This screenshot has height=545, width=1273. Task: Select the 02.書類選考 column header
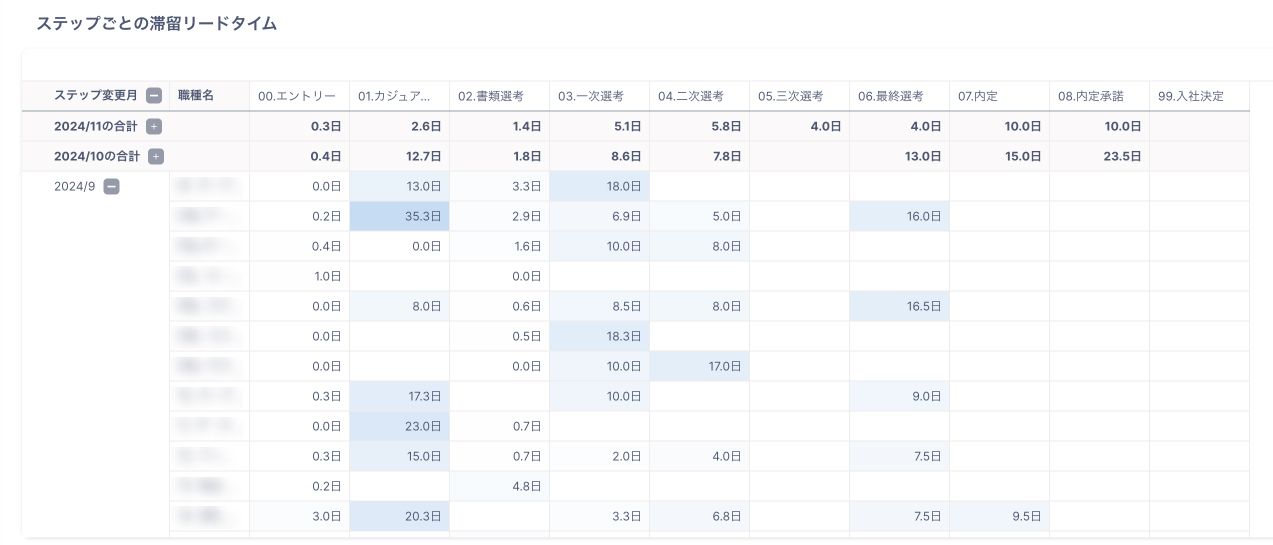click(x=491, y=96)
